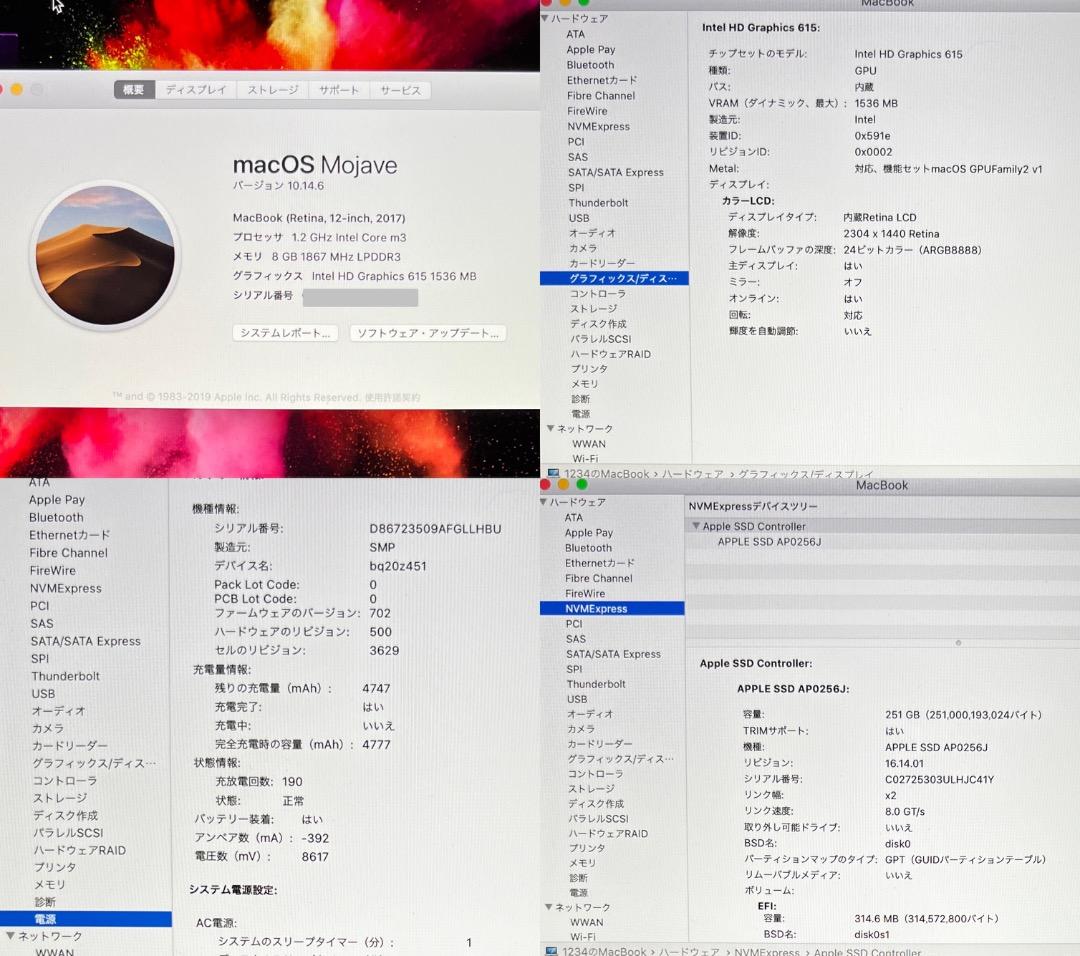
Task: Switch to the ストレージ tab
Action: point(271,90)
